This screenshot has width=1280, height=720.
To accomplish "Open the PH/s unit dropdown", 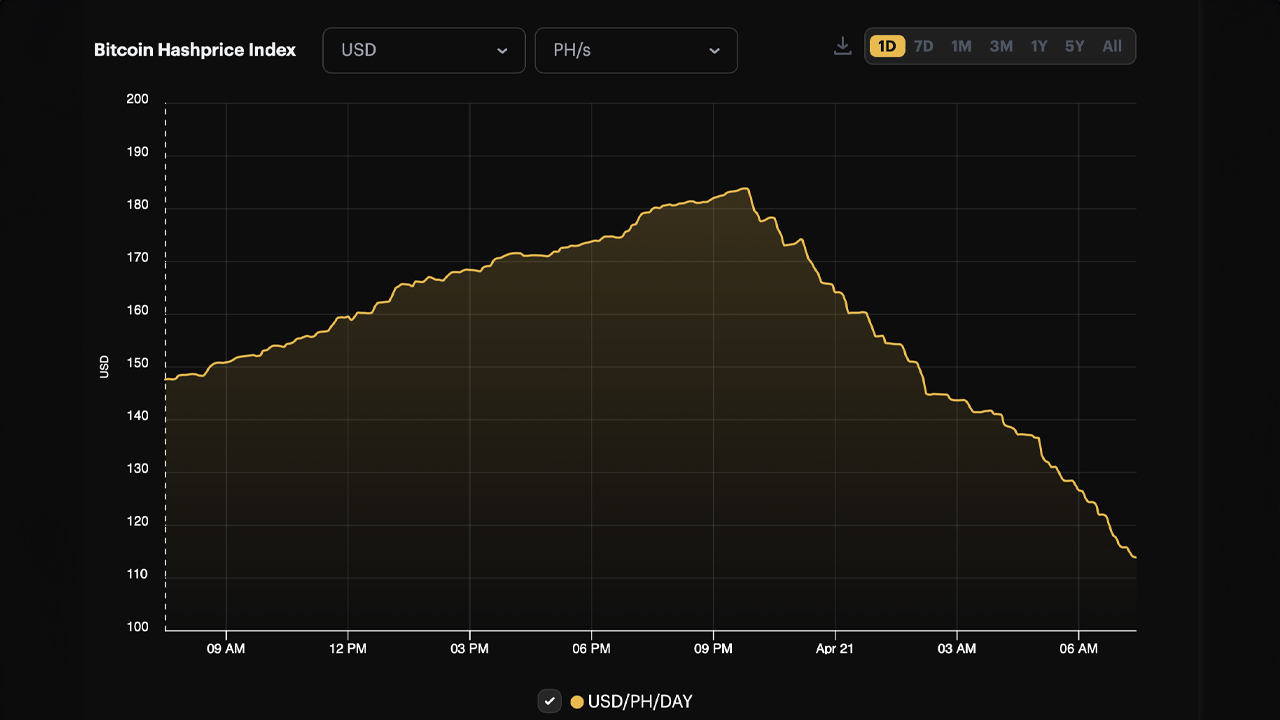I will [636, 50].
